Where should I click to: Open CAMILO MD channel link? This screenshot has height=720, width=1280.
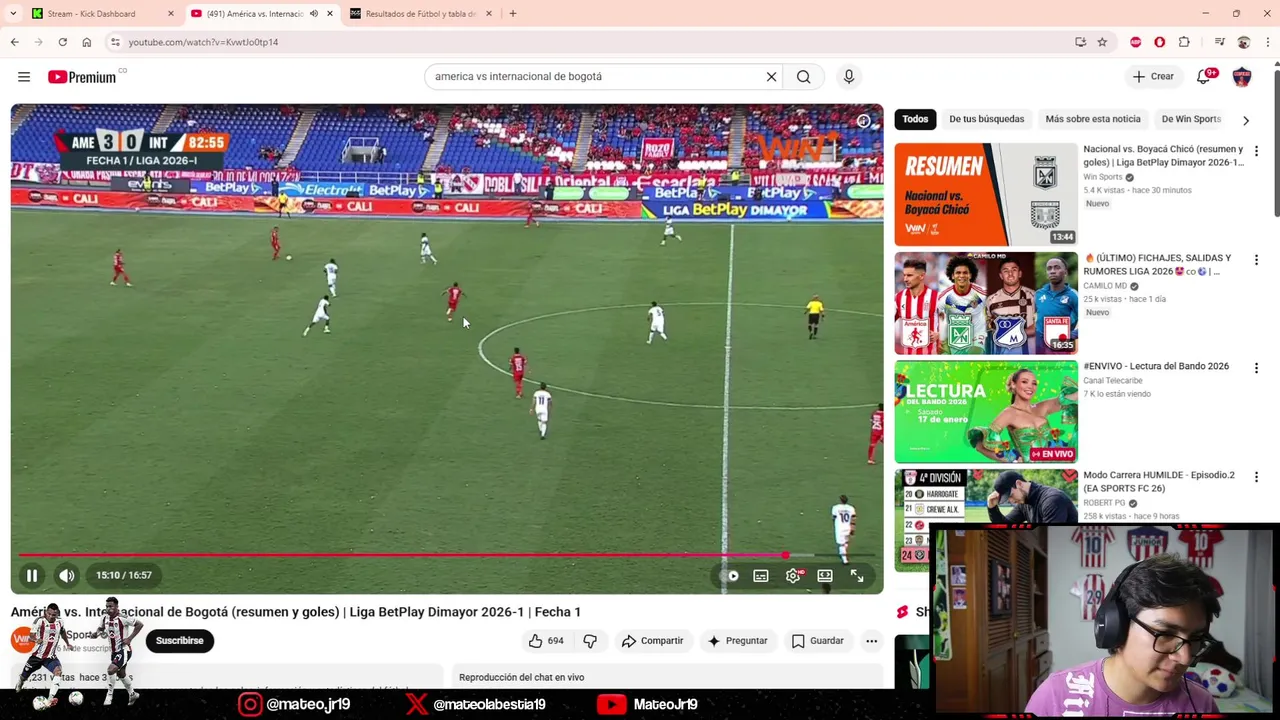1106,286
